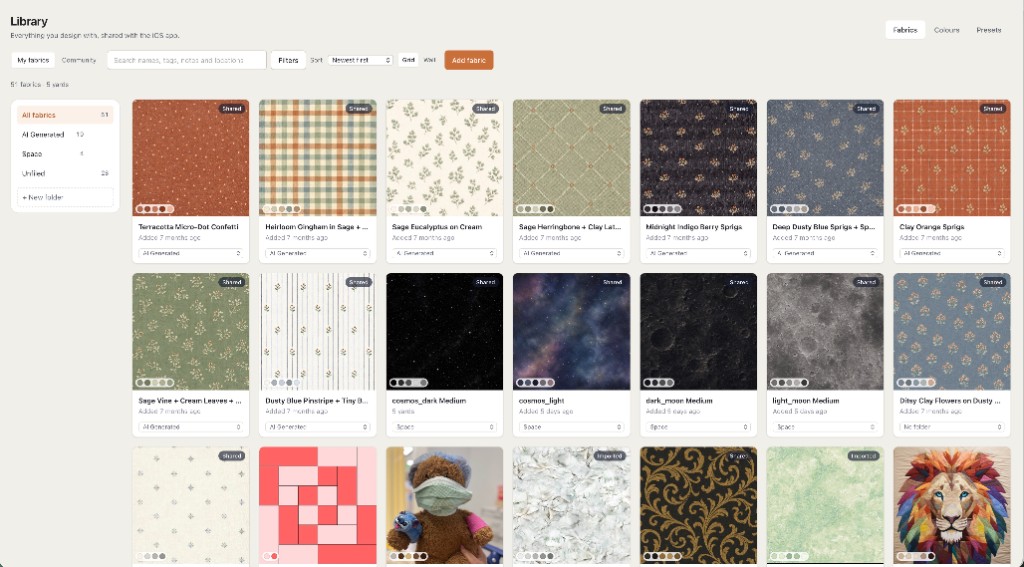Open the Filters panel
Image resolution: width=1024 pixels, height=567 pixels.
(288, 60)
